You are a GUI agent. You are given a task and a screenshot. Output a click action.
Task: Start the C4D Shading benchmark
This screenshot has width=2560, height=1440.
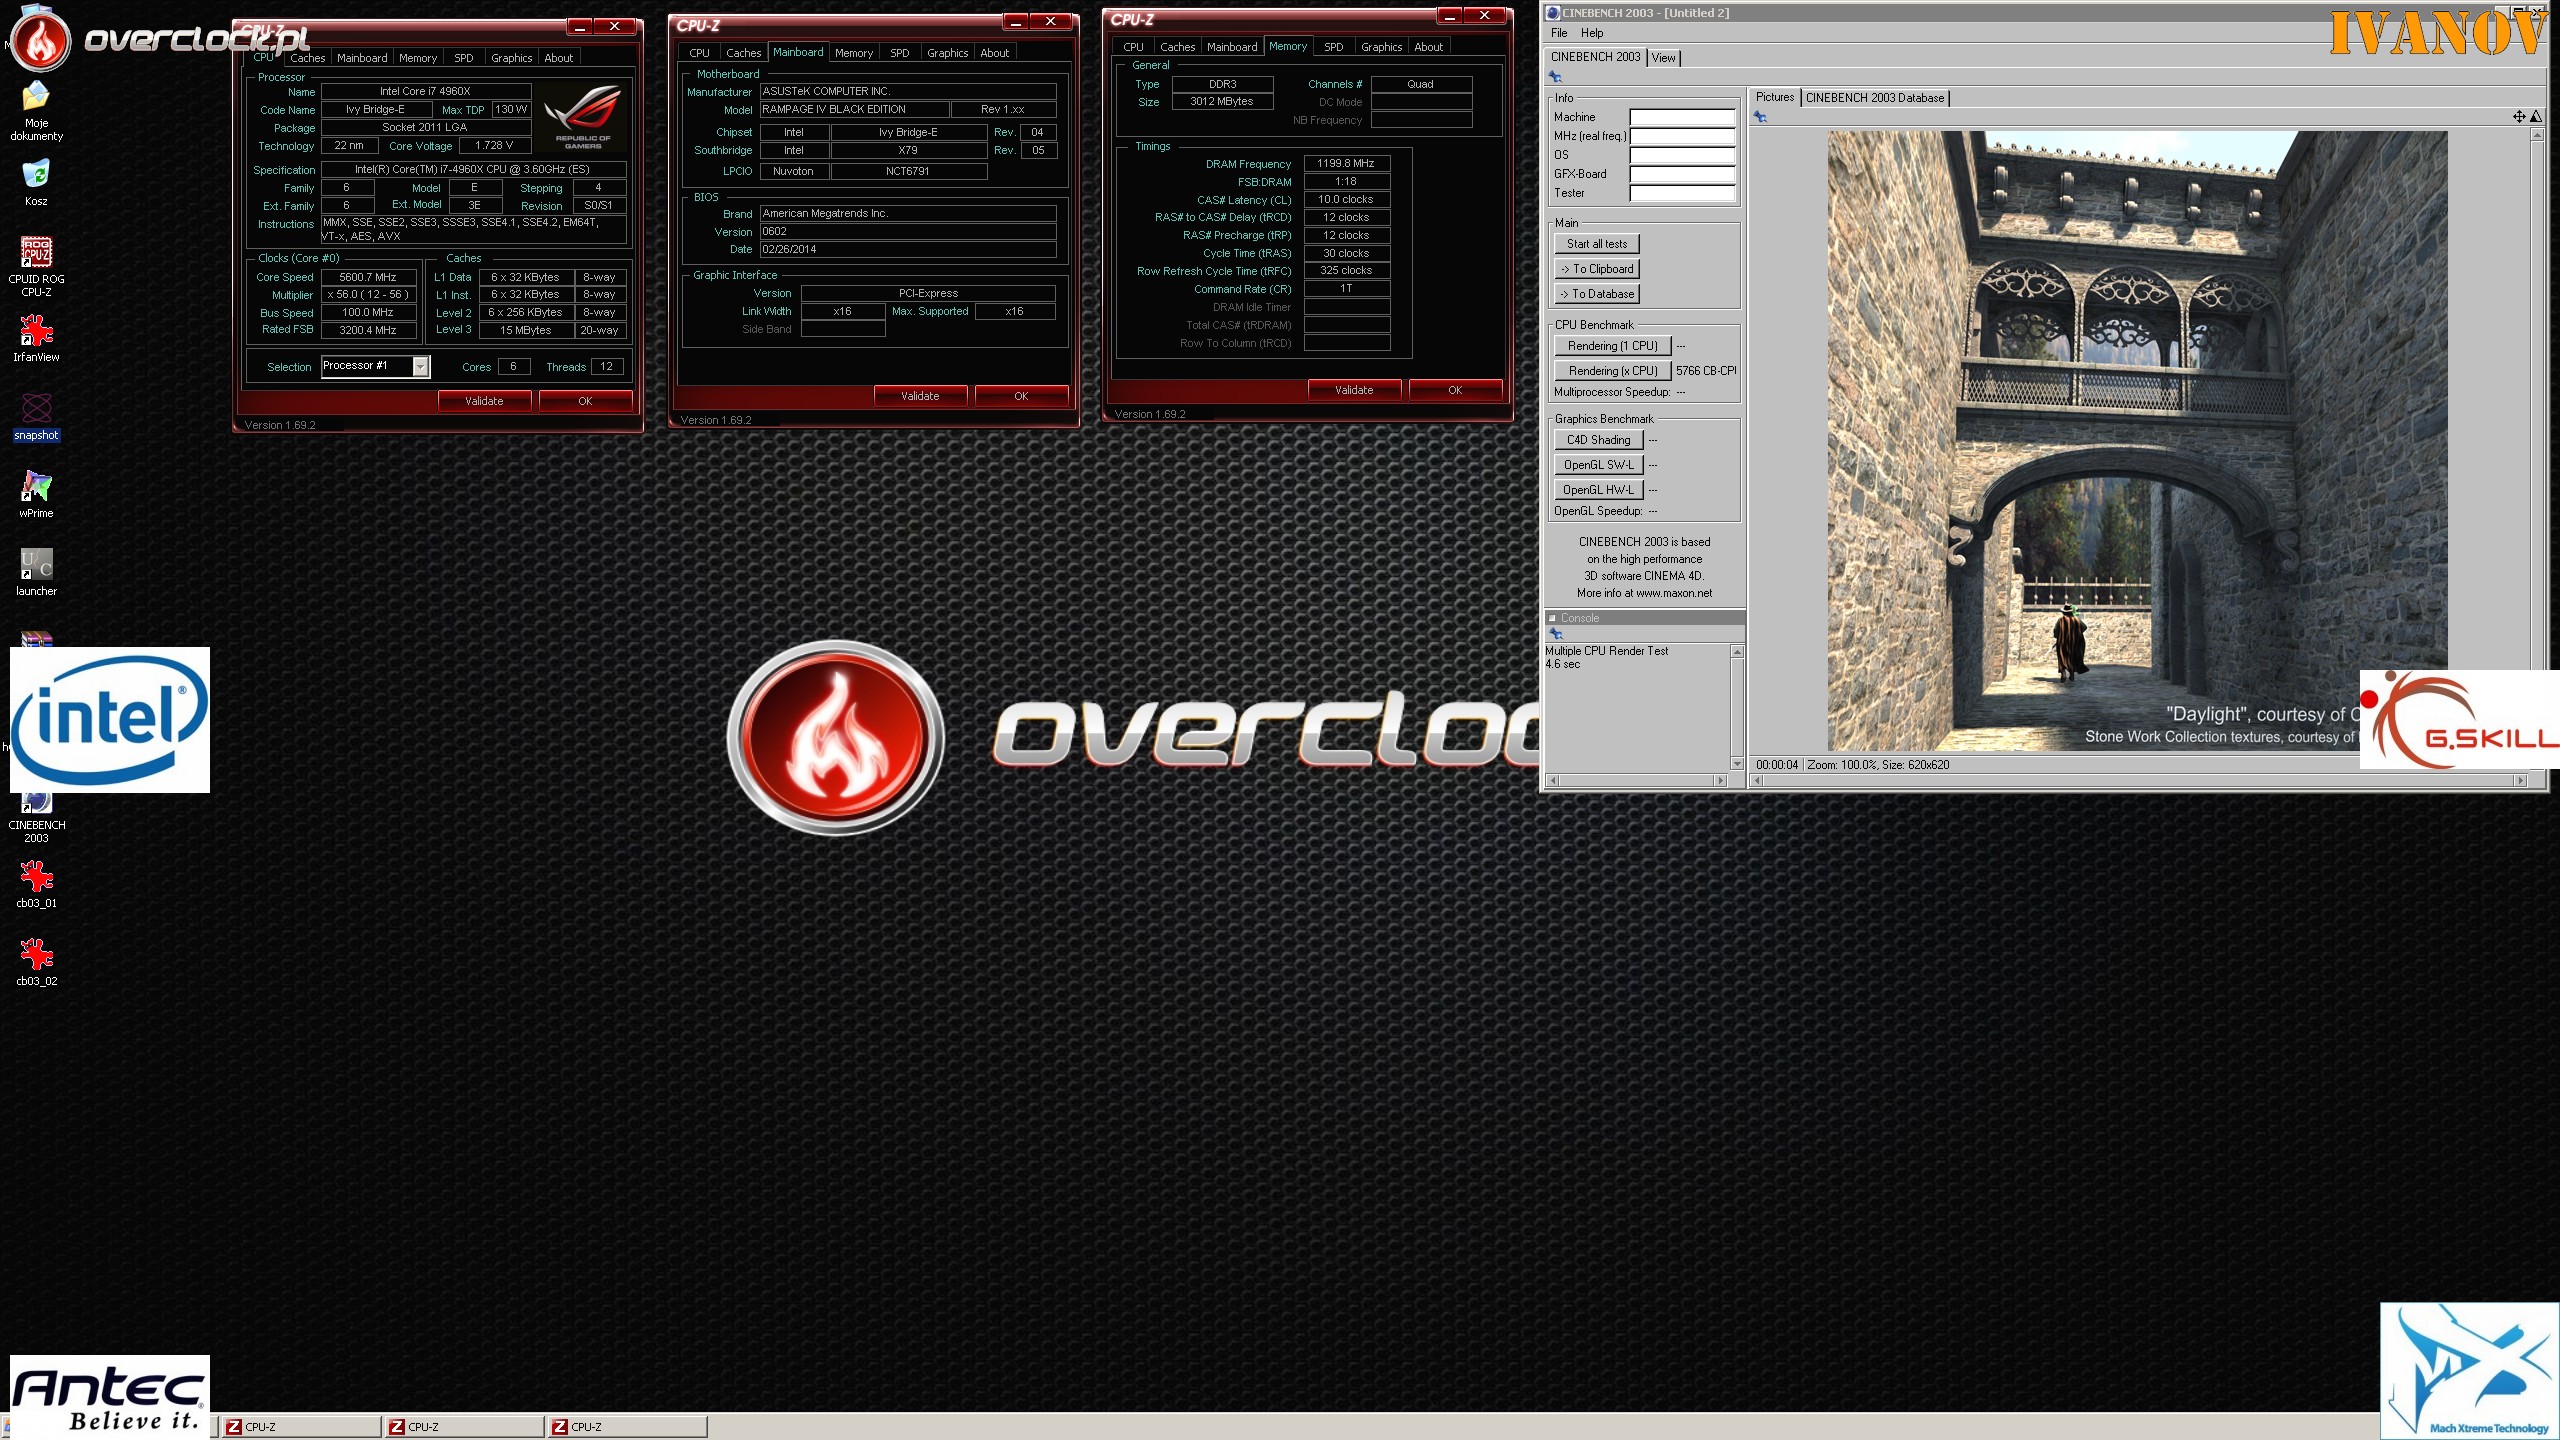point(1598,440)
